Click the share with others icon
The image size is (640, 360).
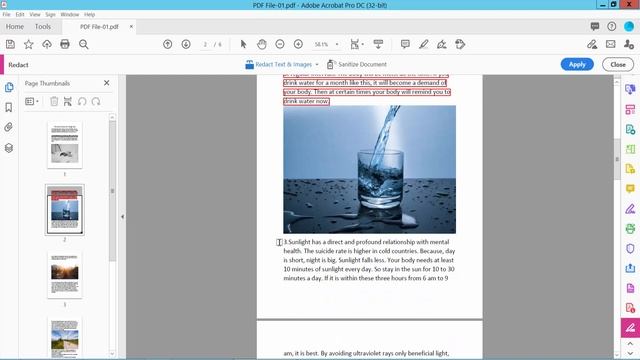coord(629,44)
